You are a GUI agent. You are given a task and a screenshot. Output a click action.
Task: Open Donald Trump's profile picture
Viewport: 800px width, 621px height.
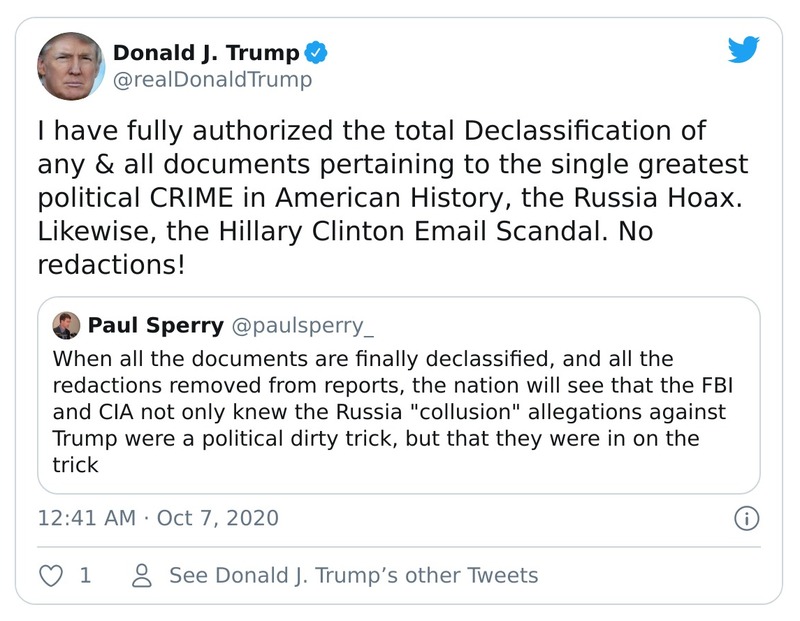pyautogui.click(x=71, y=65)
